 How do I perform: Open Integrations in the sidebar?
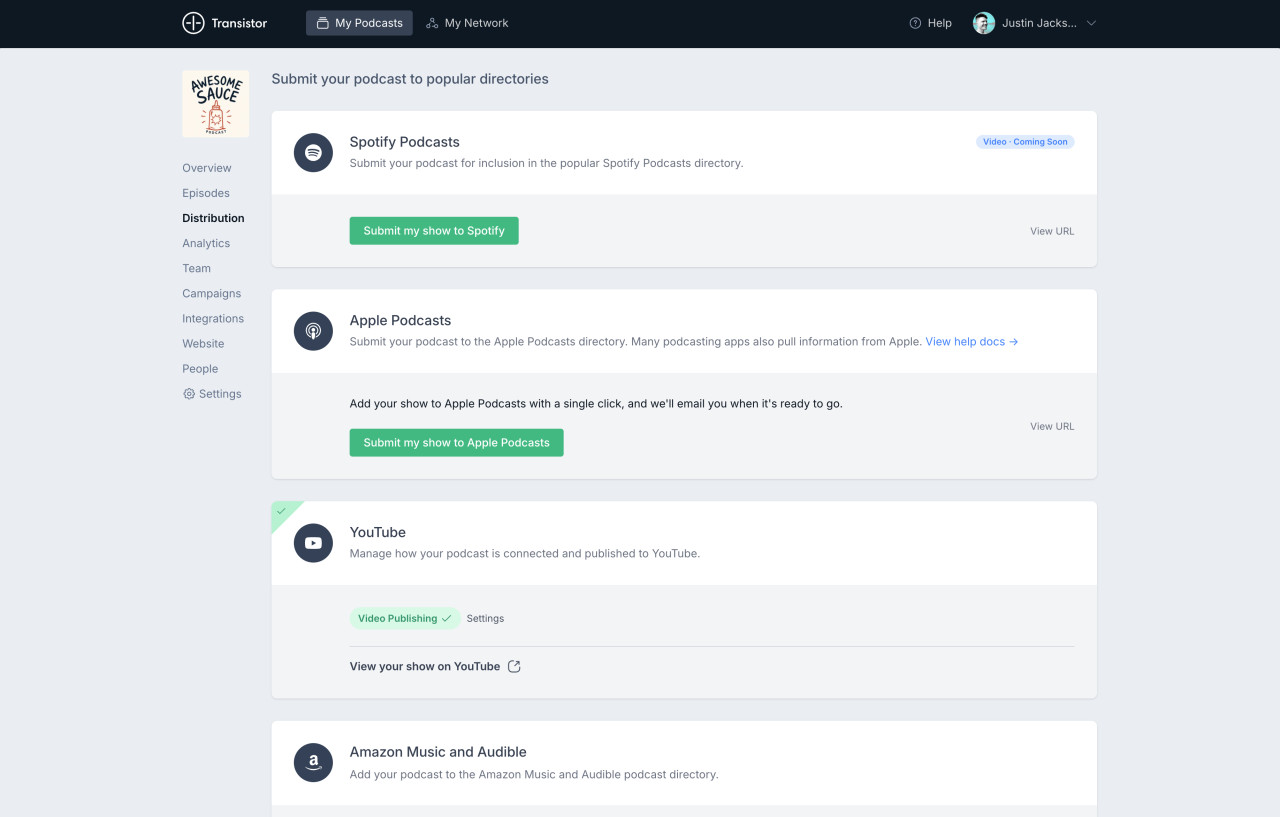pyautogui.click(x=213, y=318)
